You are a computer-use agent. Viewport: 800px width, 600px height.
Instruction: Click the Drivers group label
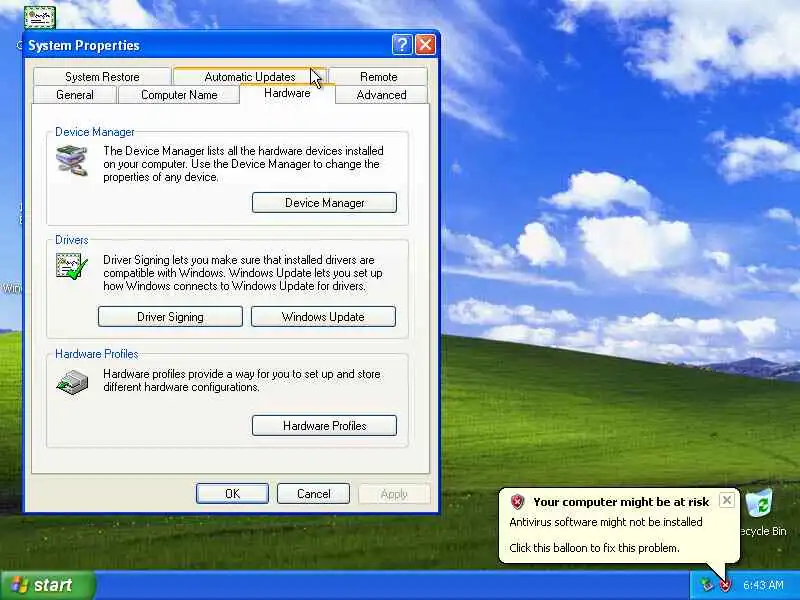71,240
